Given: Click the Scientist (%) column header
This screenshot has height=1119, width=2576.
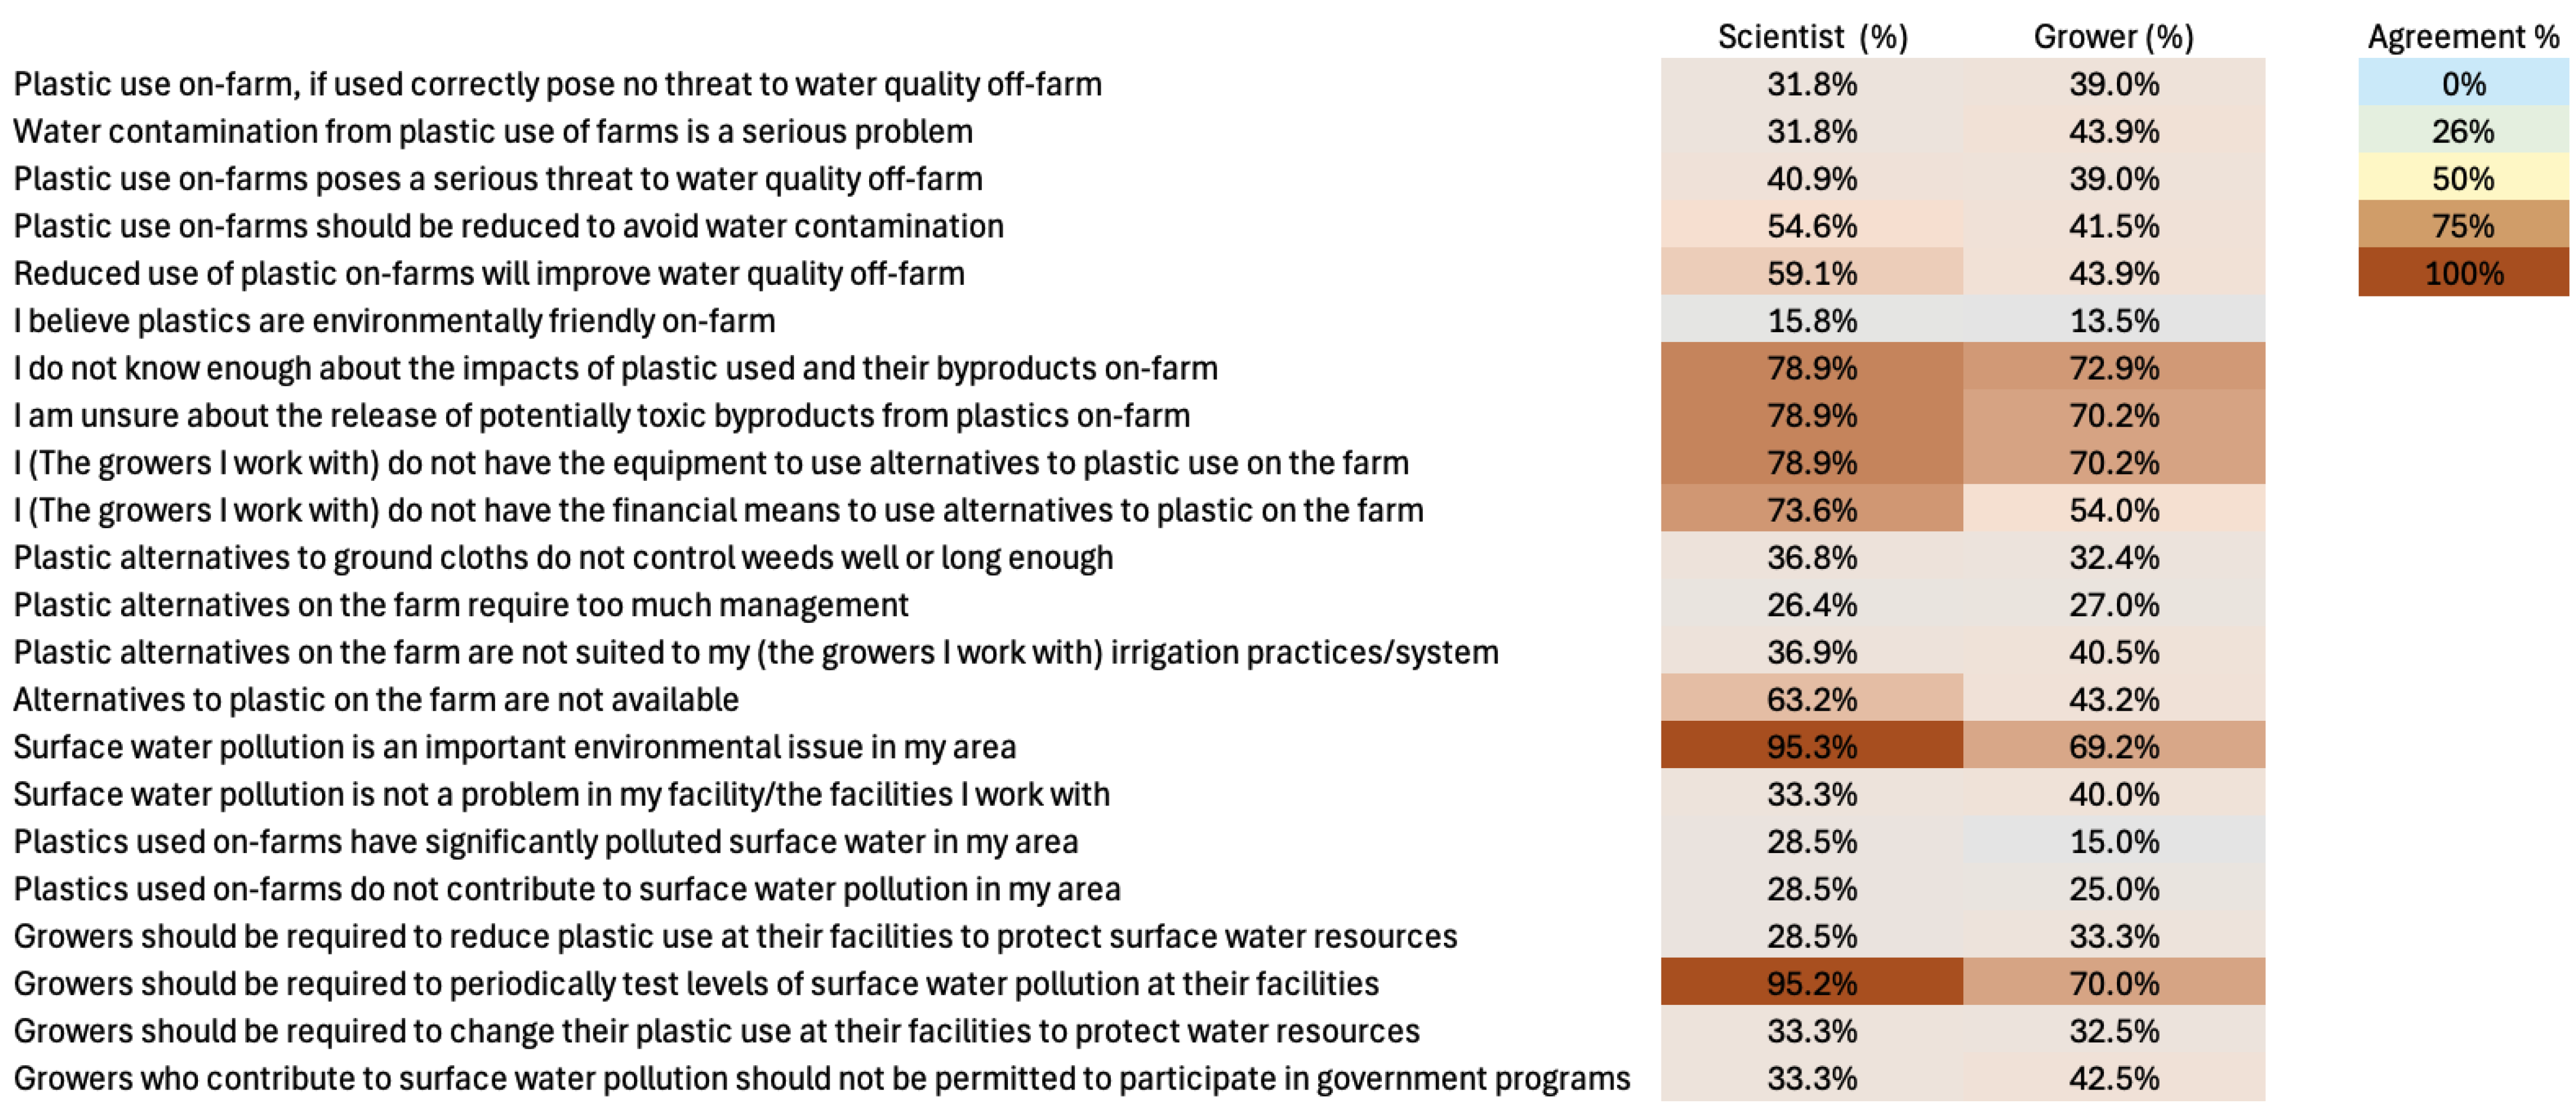Looking at the screenshot, I should point(1812,37).
